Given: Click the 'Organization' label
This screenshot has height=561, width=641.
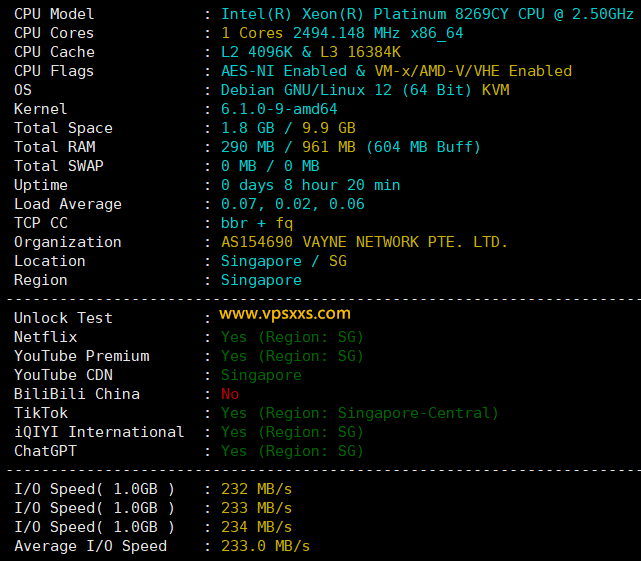Looking at the screenshot, I should [x=68, y=242].
